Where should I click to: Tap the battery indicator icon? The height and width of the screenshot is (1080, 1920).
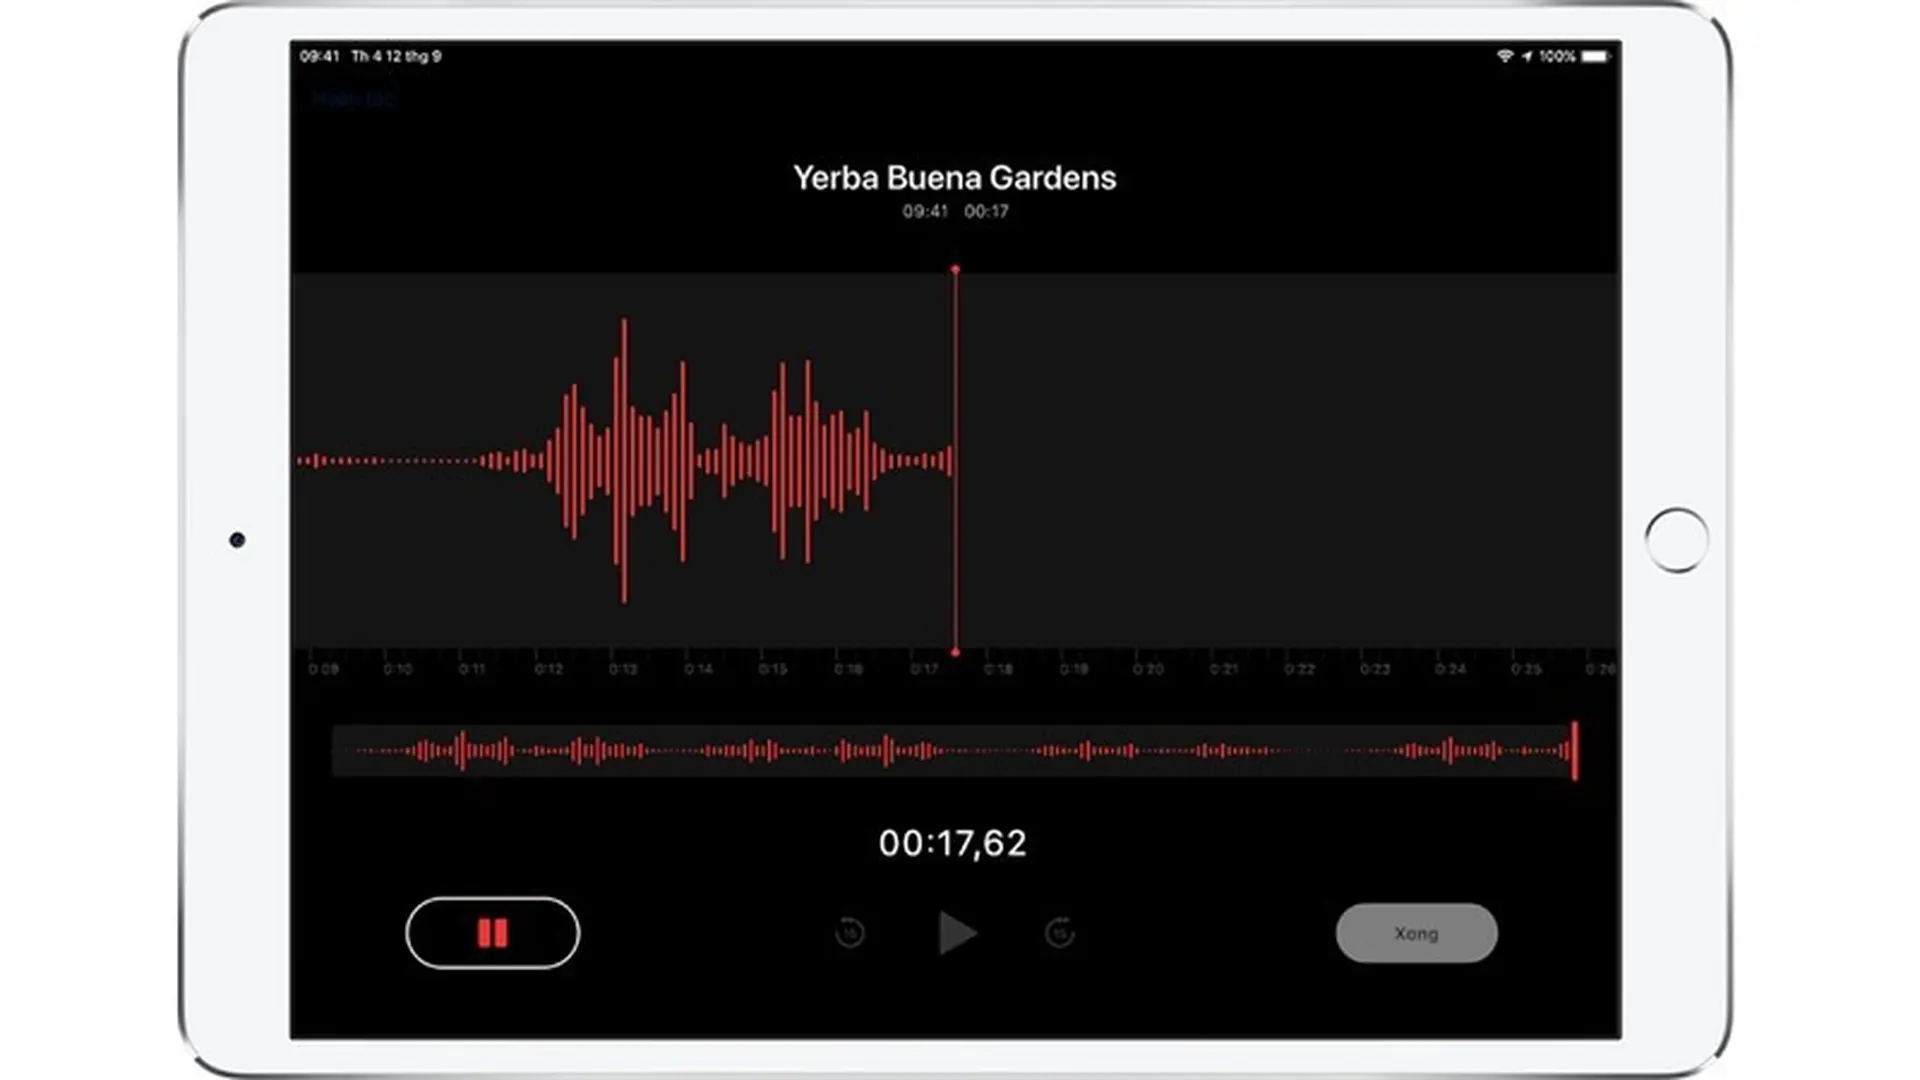(1596, 56)
